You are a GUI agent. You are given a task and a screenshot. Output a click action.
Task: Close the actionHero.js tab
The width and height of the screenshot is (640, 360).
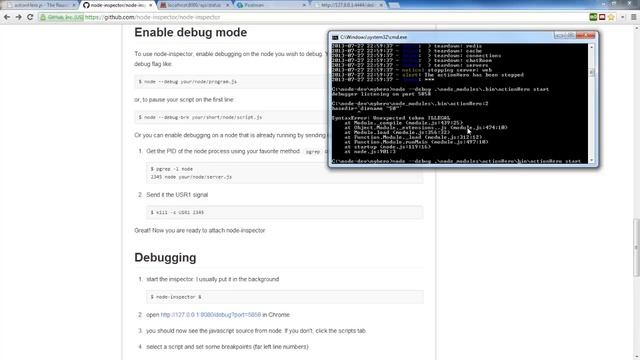tap(74, 5)
